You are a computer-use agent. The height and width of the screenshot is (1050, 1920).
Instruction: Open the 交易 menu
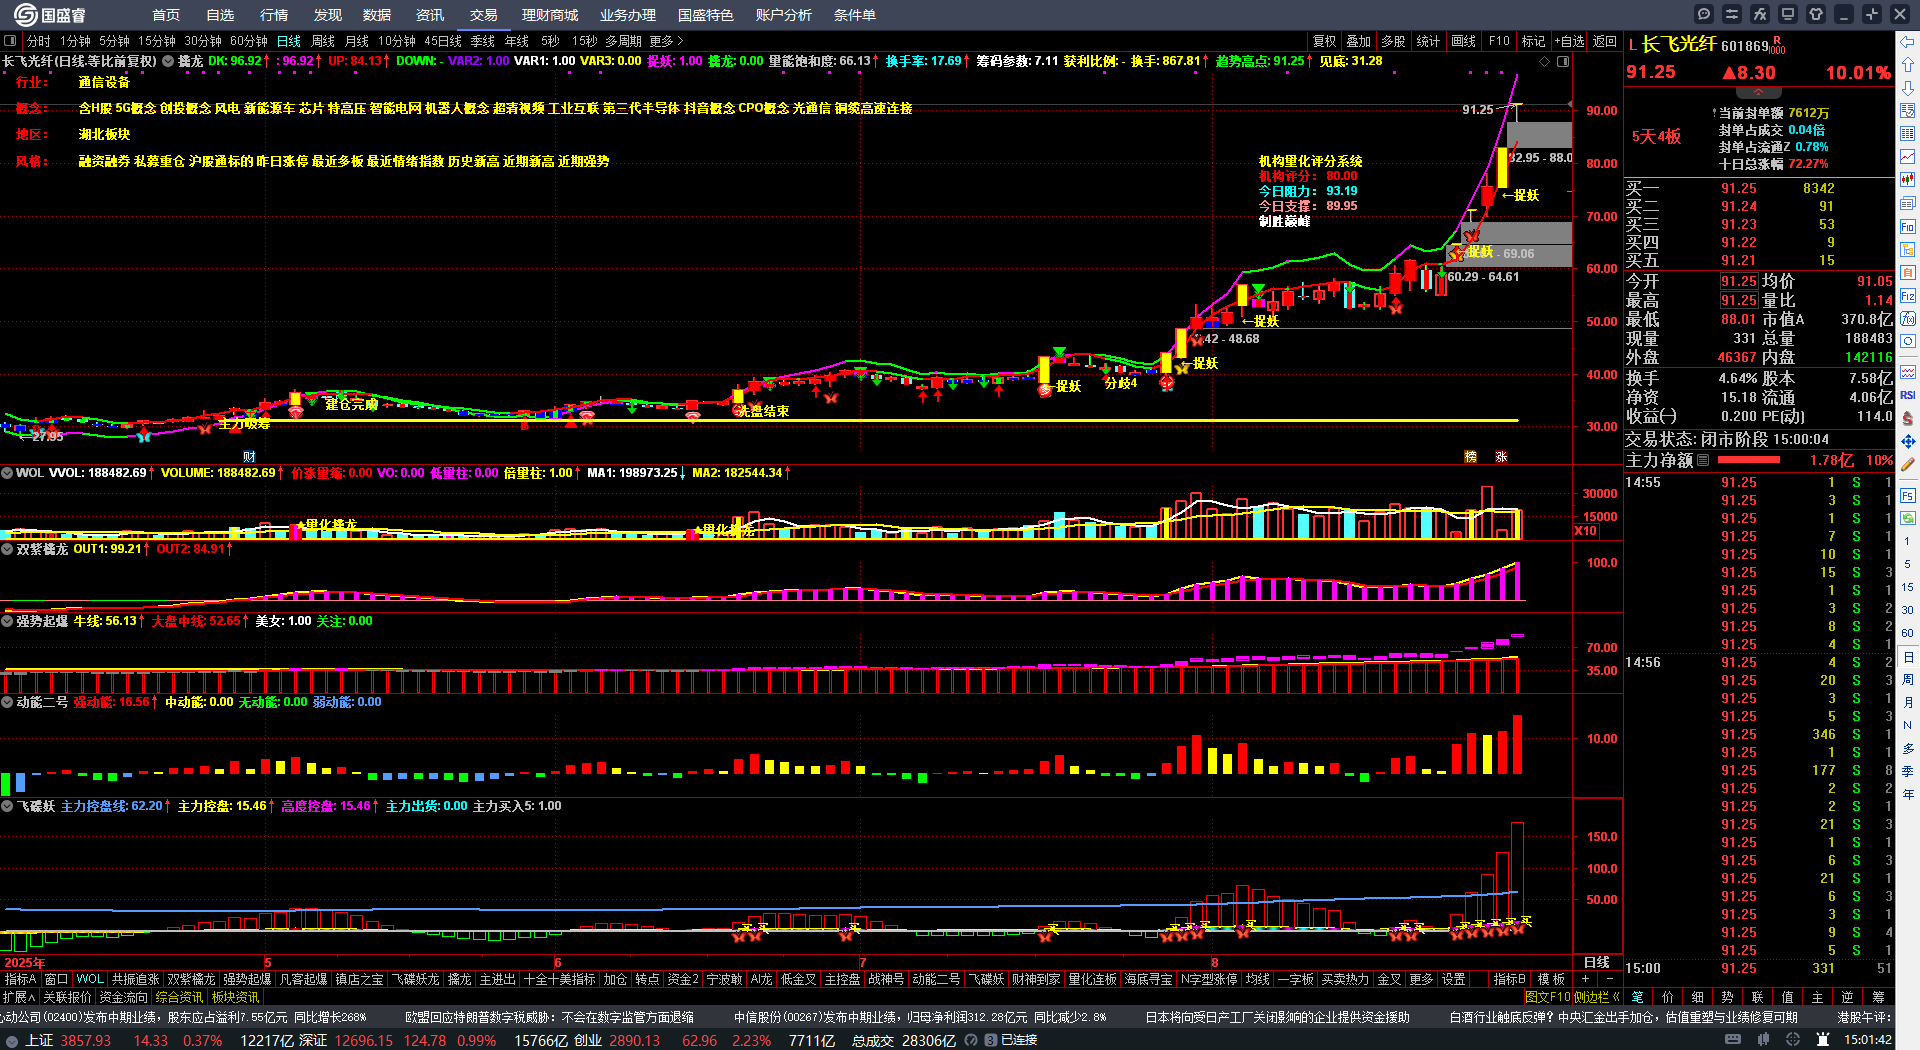click(x=484, y=15)
